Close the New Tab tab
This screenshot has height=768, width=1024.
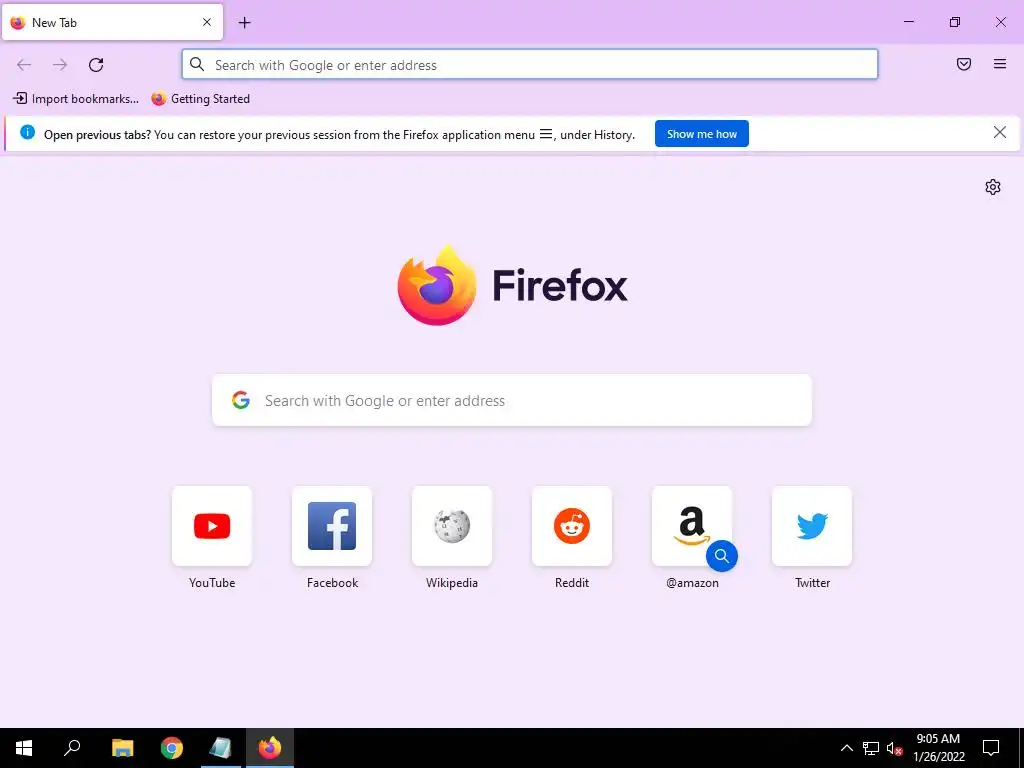(x=207, y=22)
